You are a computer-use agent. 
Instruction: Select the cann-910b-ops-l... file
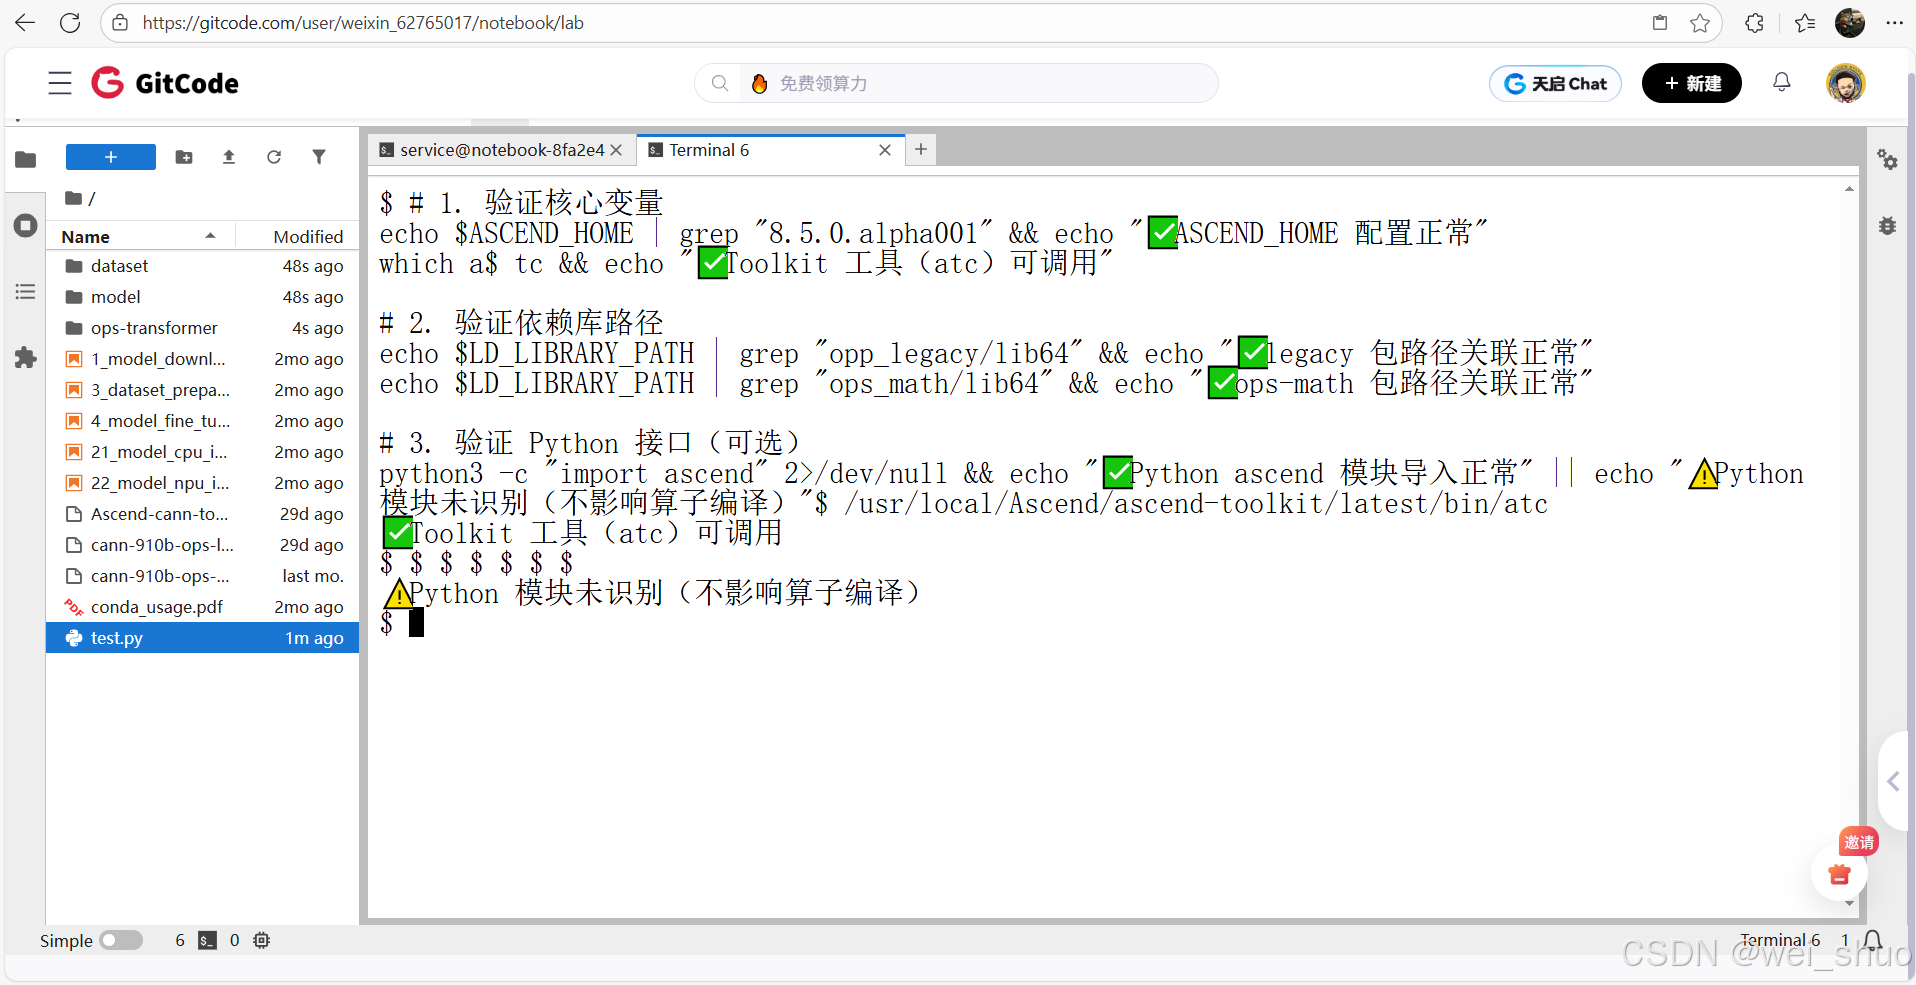(203, 545)
